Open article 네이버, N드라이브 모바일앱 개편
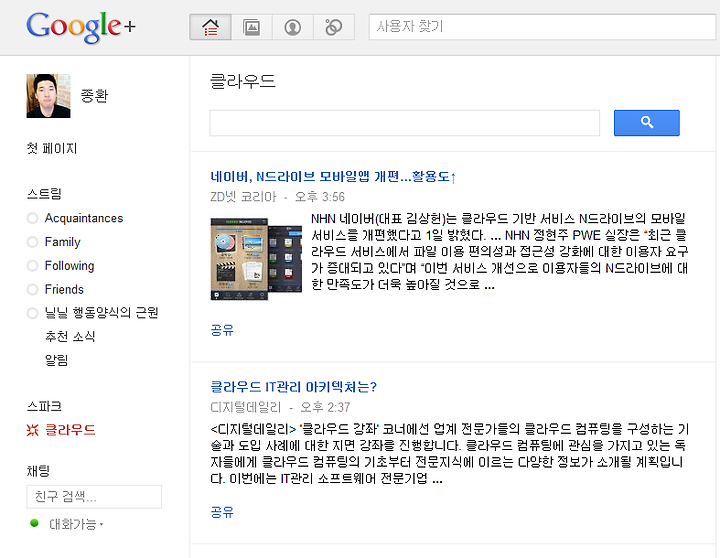The height and width of the screenshot is (558, 720). tap(333, 176)
